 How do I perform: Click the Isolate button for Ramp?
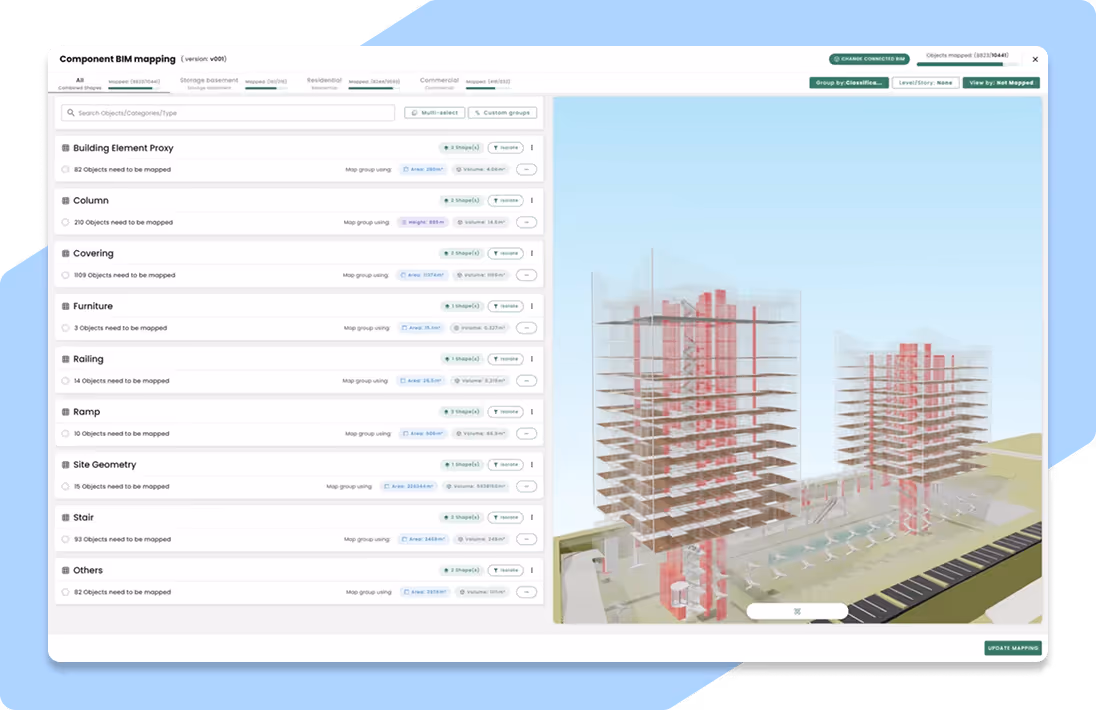coord(505,411)
